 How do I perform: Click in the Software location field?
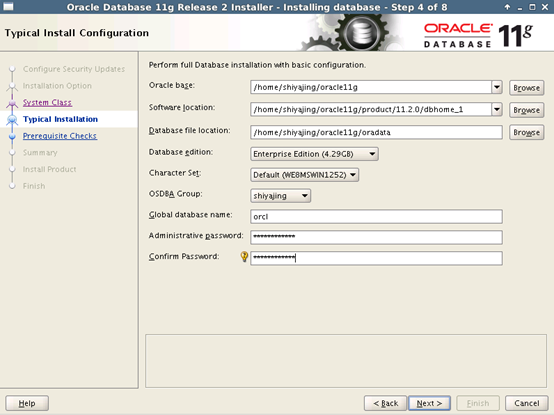371,109
